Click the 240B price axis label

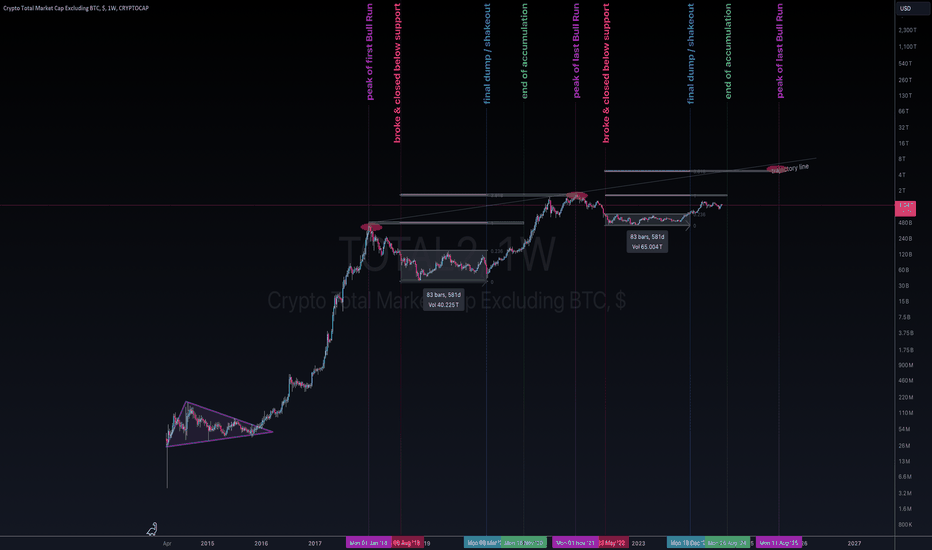pyautogui.click(x=905, y=238)
